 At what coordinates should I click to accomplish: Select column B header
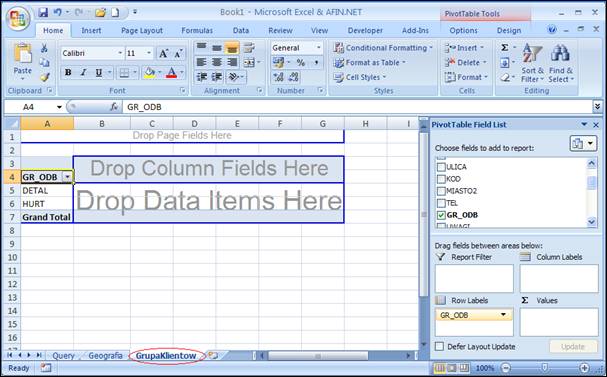(102, 123)
